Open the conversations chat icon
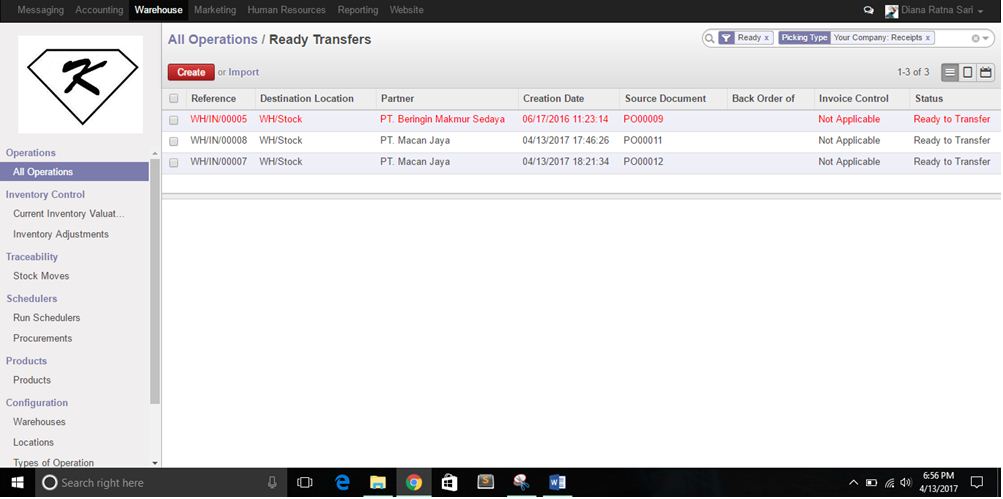Image resolution: width=1003 pixels, height=499 pixels. point(868,10)
